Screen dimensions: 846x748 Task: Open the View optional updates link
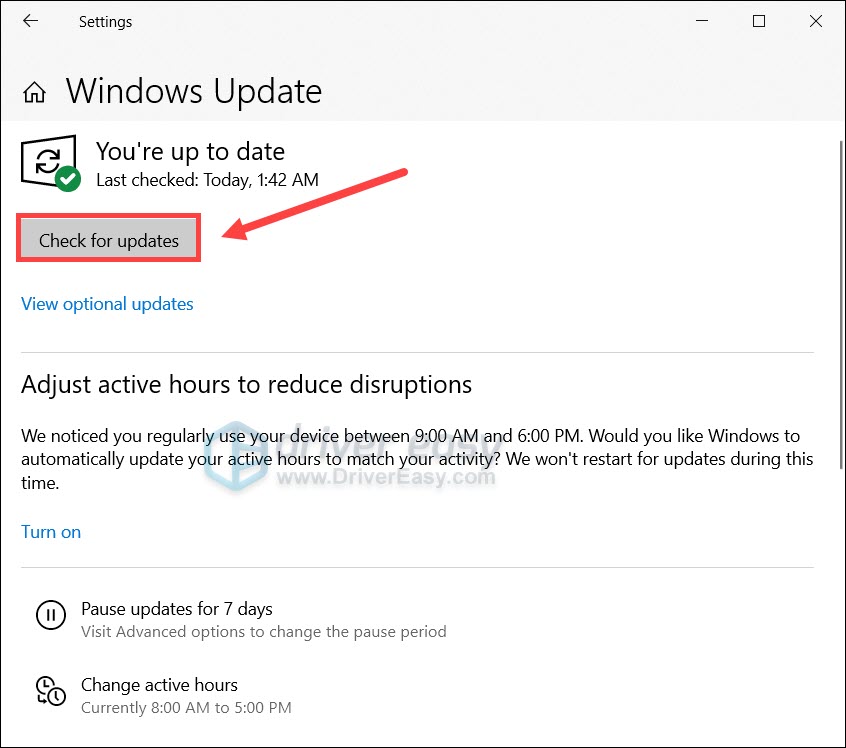107,304
